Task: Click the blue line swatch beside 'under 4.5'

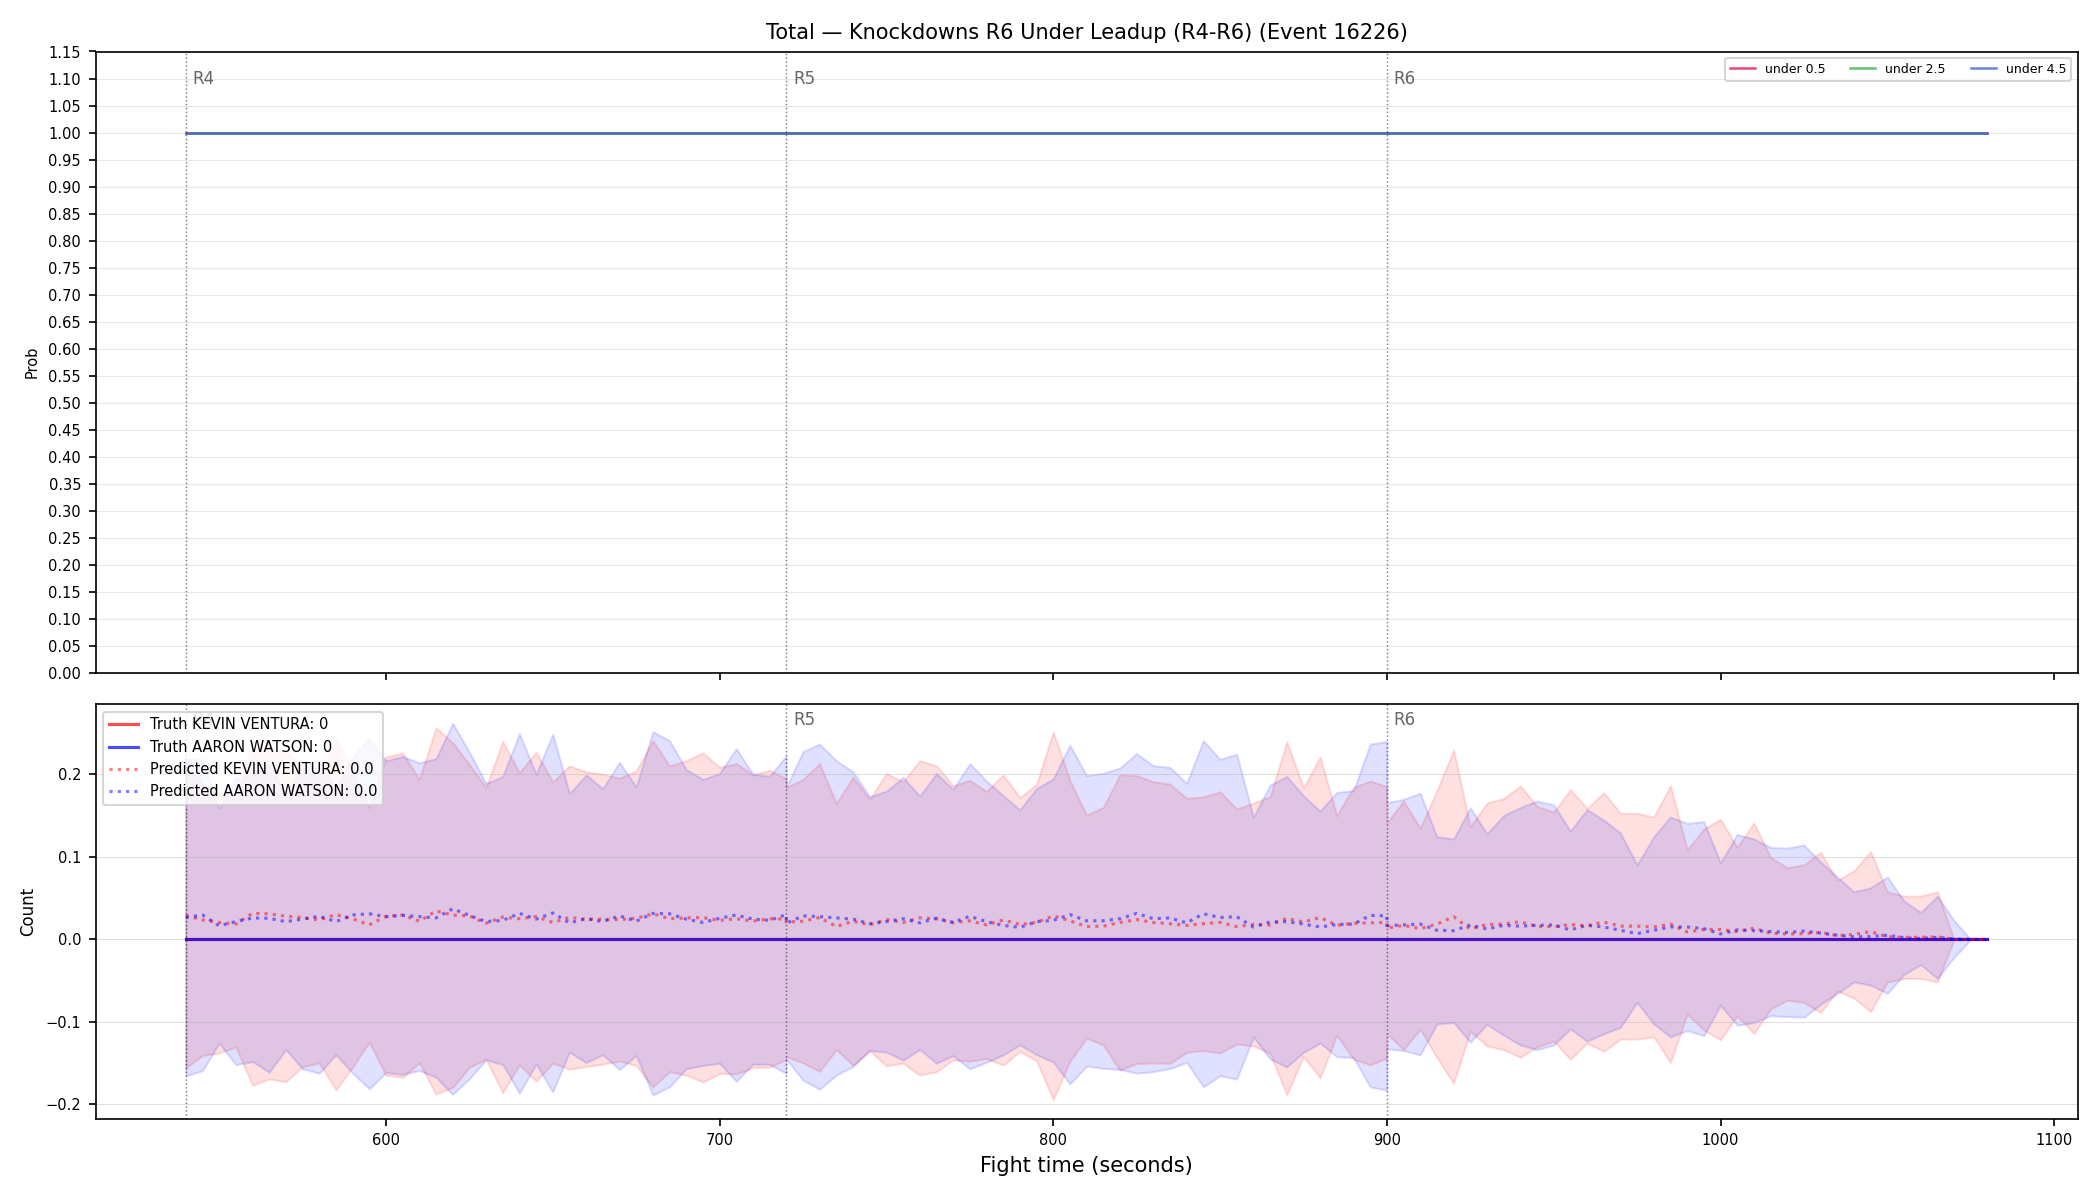Action: coord(1984,69)
